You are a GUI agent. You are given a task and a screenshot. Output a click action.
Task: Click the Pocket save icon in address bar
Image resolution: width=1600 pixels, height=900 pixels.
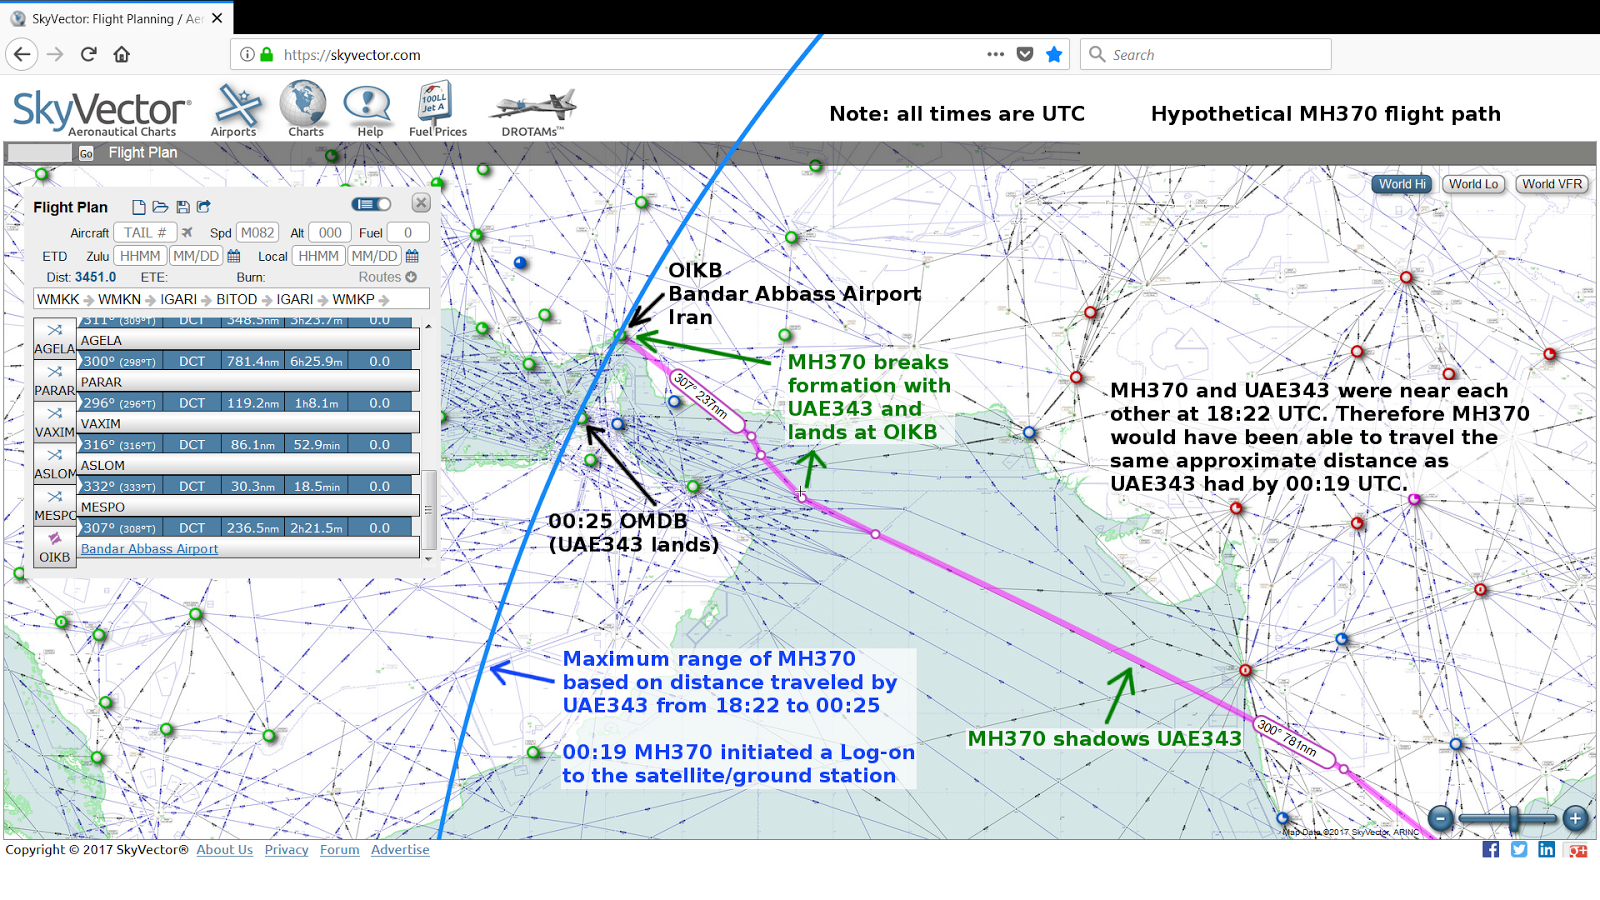(x=1025, y=54)
